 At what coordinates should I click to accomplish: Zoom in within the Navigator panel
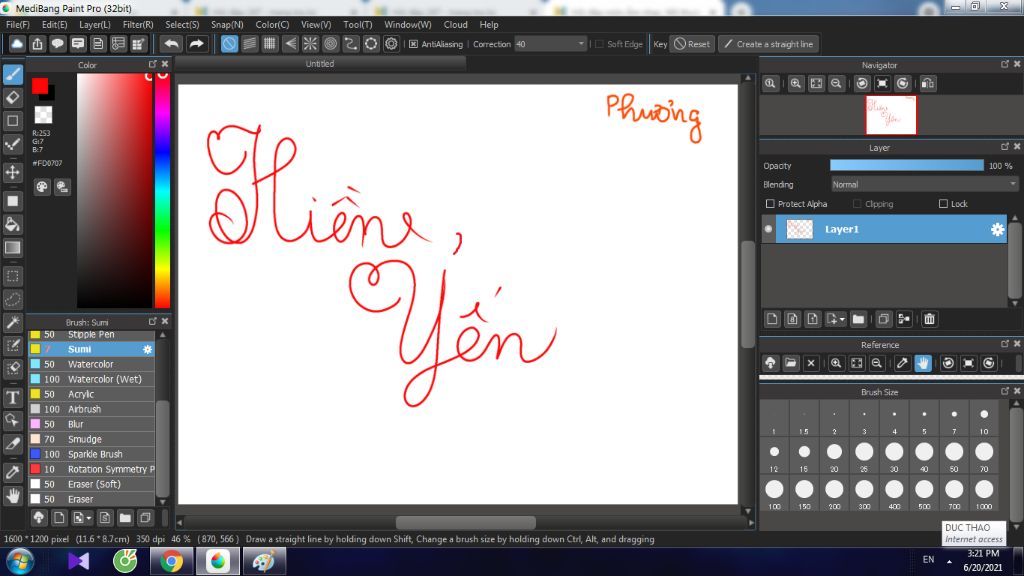coord(795,83)
